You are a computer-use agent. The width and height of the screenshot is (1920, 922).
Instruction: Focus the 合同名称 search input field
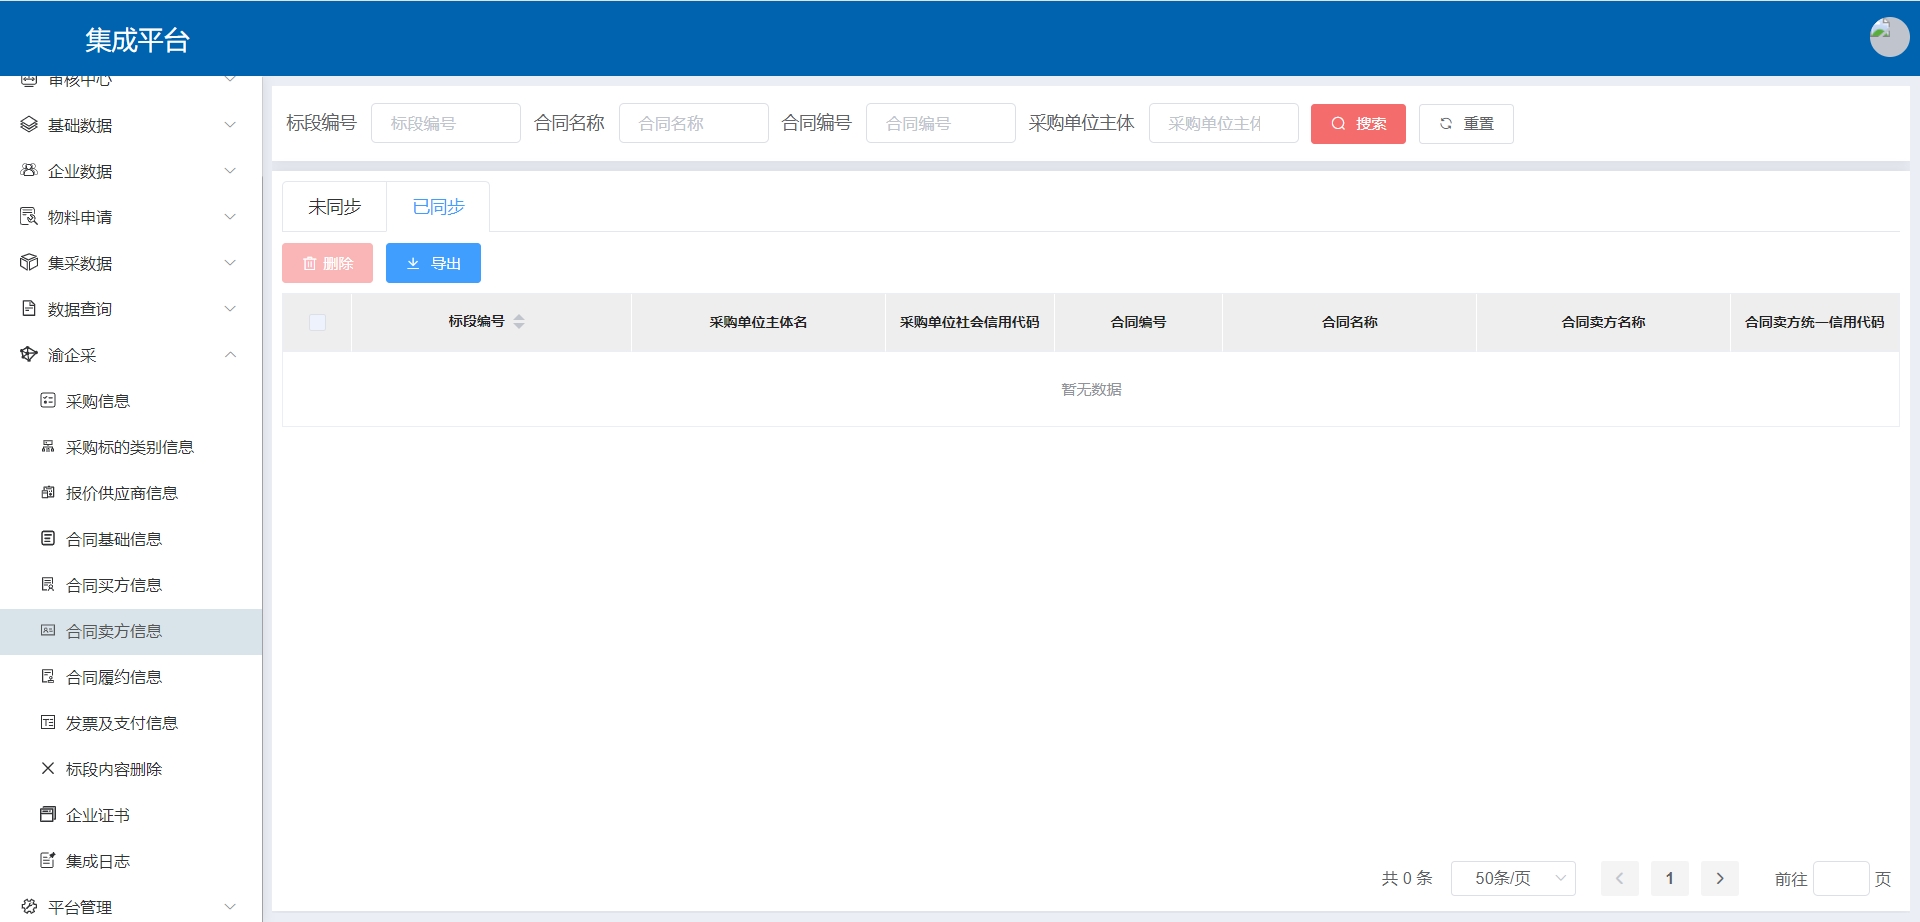tap(693, 124)
